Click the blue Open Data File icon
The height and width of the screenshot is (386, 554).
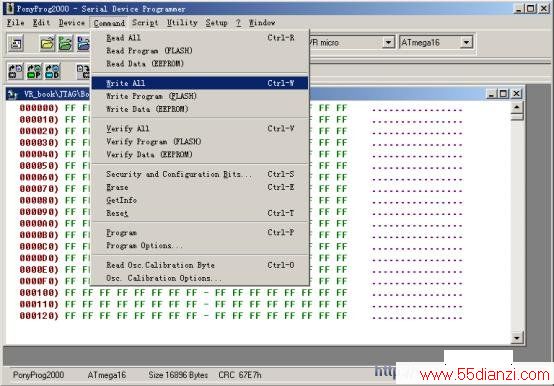(x=83, y=43)
